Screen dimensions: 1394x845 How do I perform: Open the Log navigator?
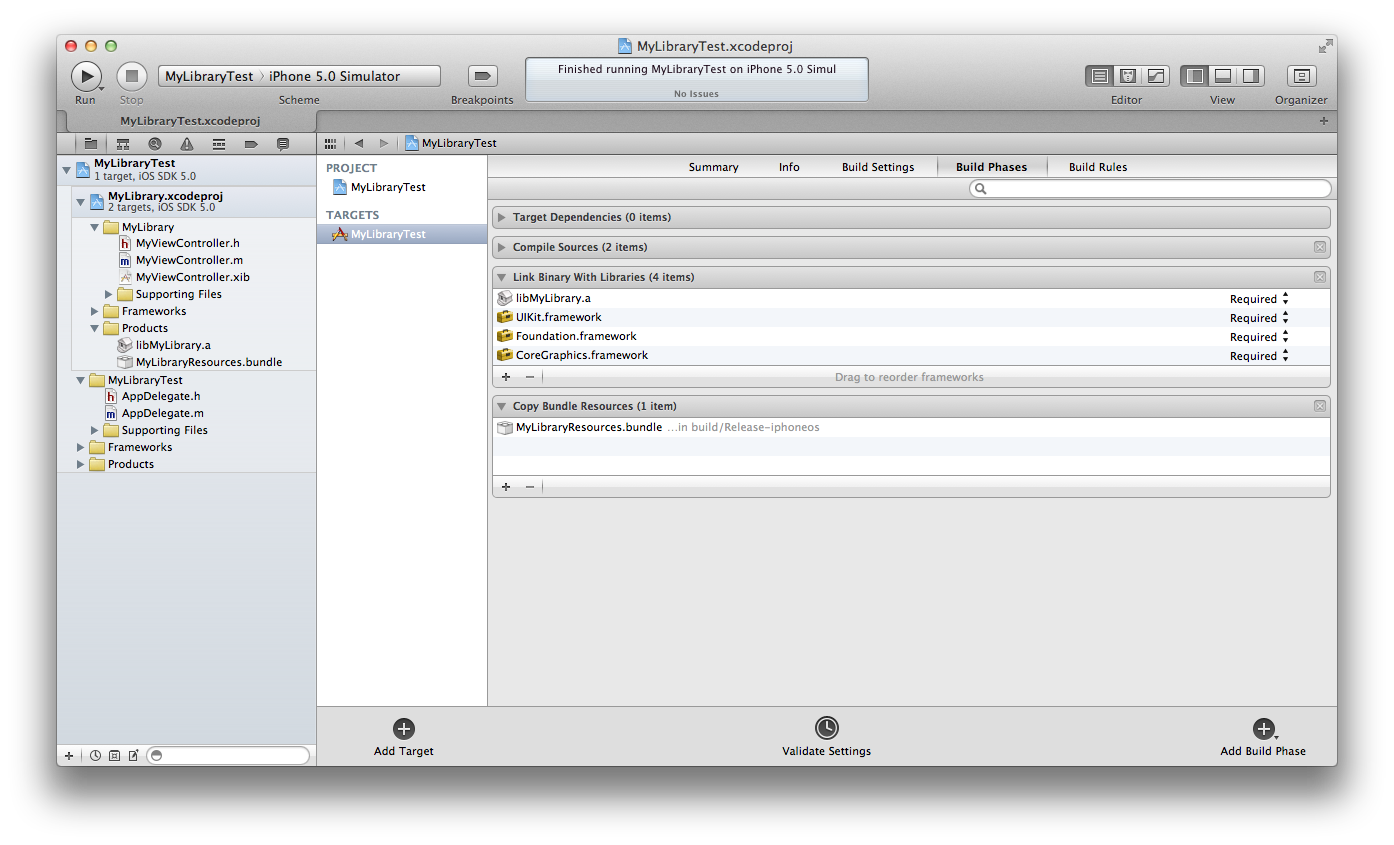click(283, 144)
